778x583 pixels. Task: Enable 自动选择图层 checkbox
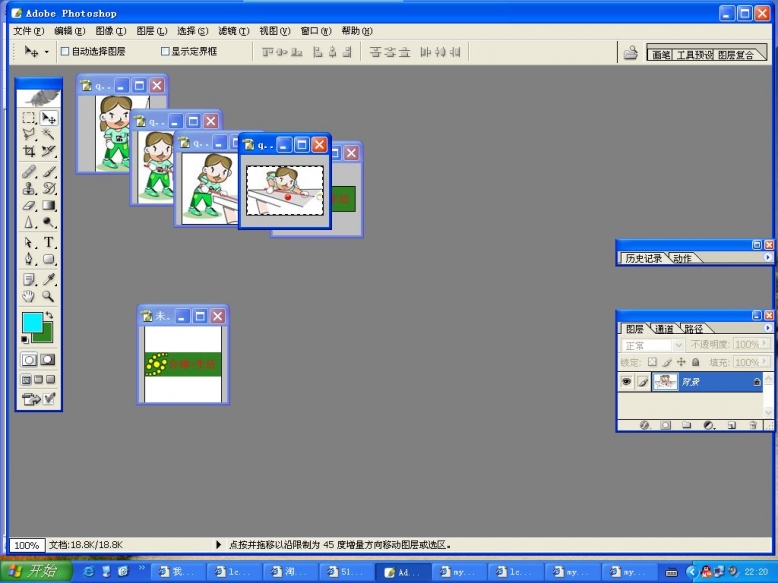point(65,51)
